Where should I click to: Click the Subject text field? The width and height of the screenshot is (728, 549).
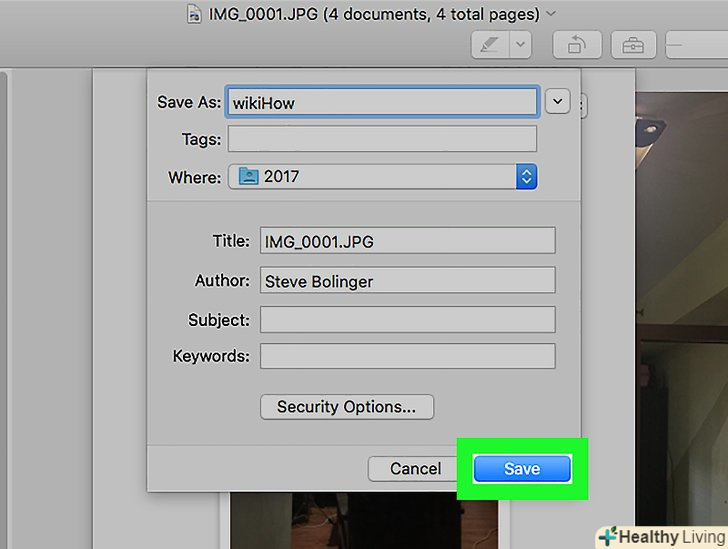point(407,320)
